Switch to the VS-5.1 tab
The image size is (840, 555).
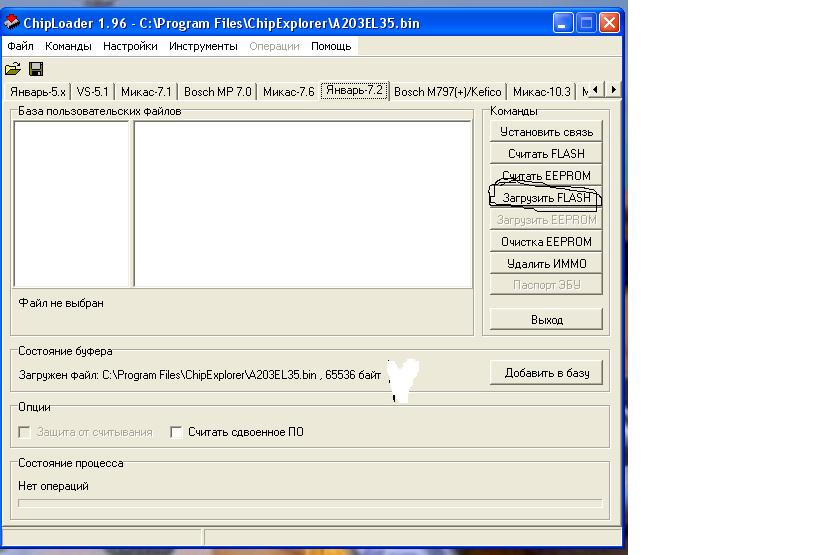tap(92, 92)
